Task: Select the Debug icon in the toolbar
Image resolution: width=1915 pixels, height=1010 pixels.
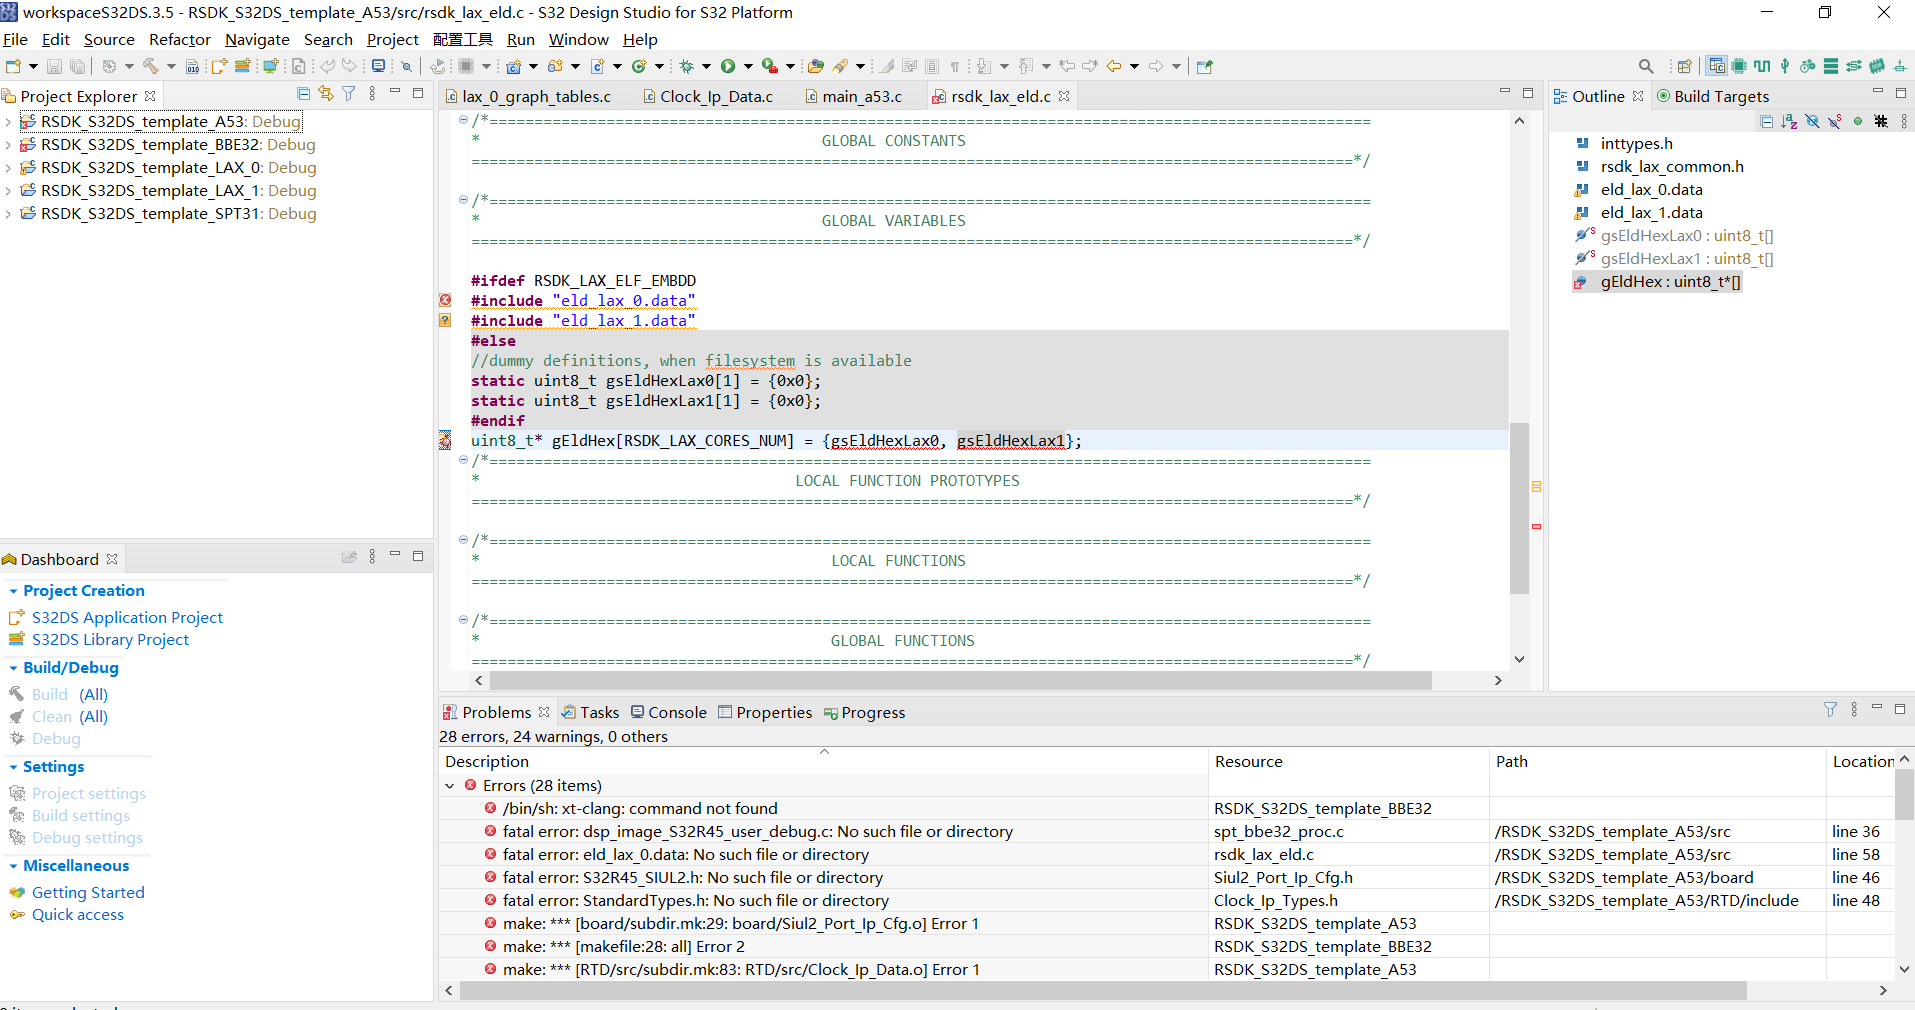Action: pyautogui.click(x=687, y=66)
